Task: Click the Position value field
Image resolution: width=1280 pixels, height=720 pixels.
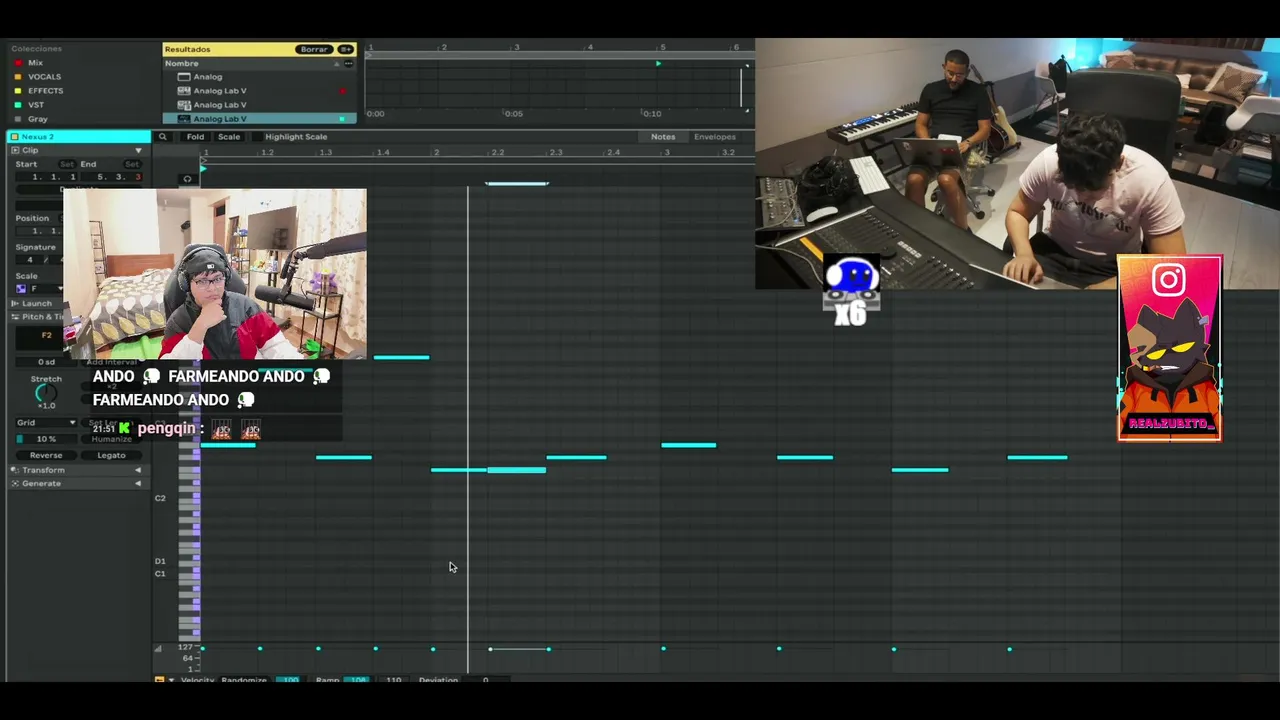Action: click(38, 231)
